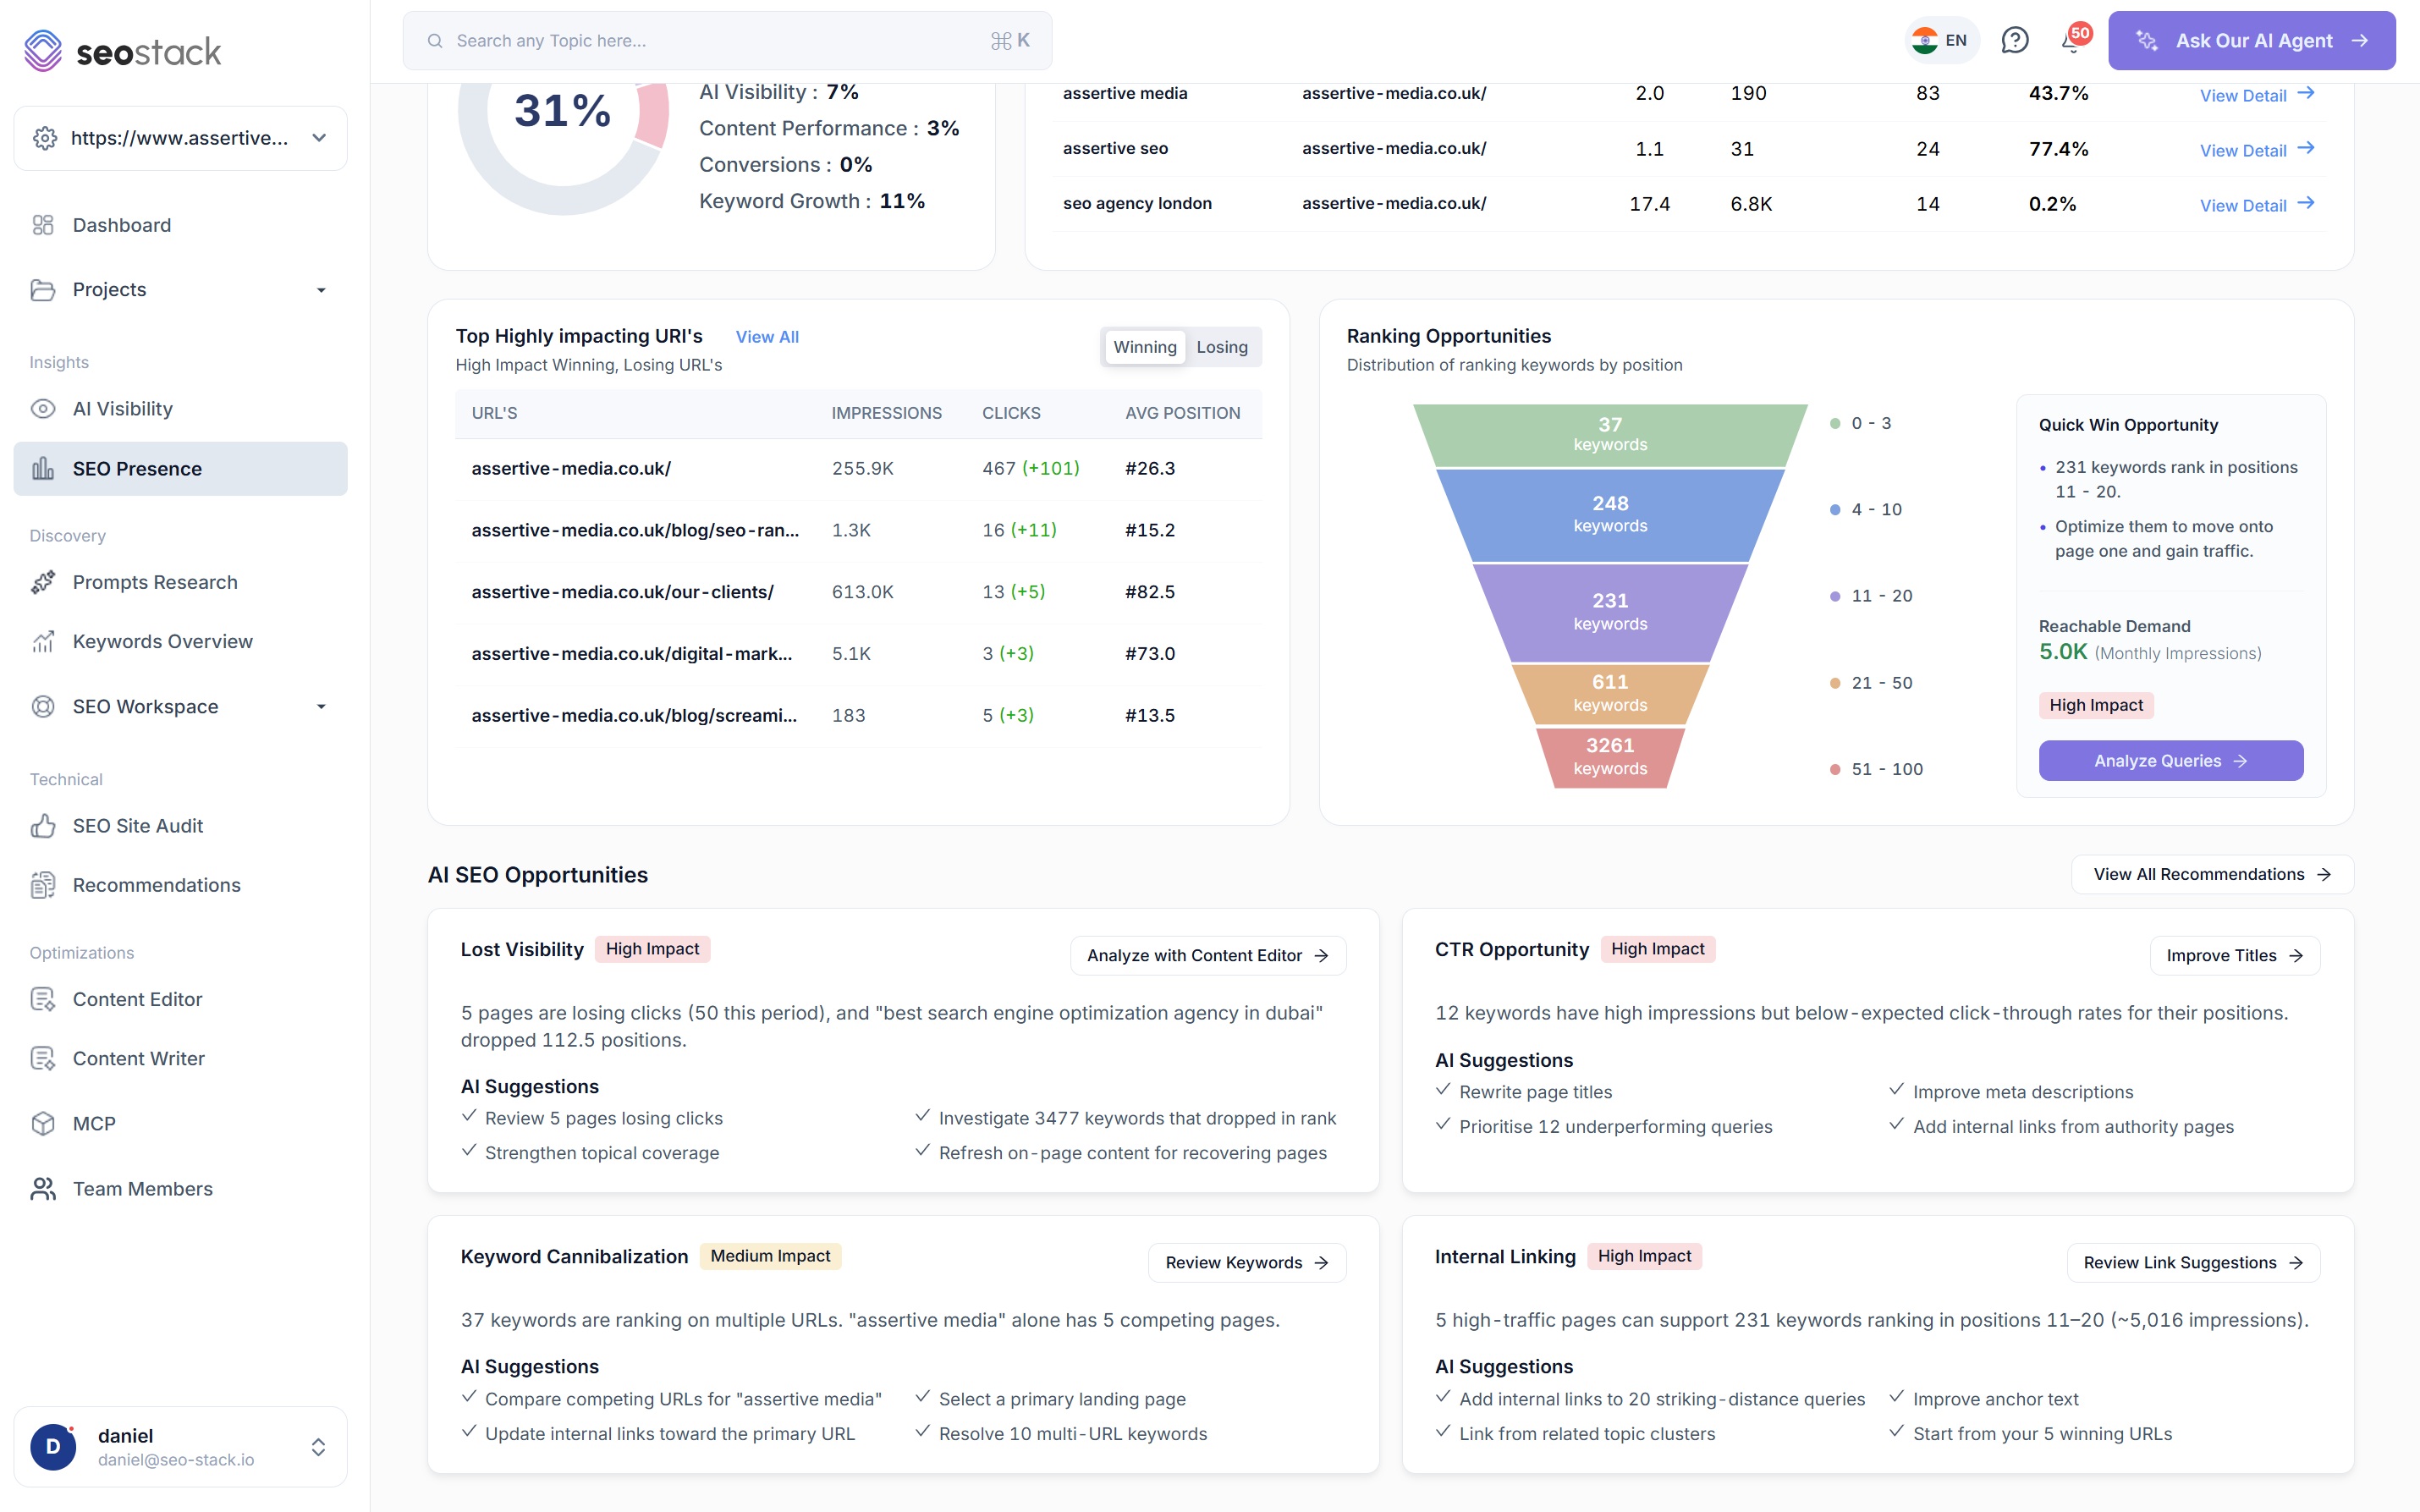Open AI Visibility page
Image resolution: width=2420 pixels, height=1512 pixels.
tap(181, 409)
